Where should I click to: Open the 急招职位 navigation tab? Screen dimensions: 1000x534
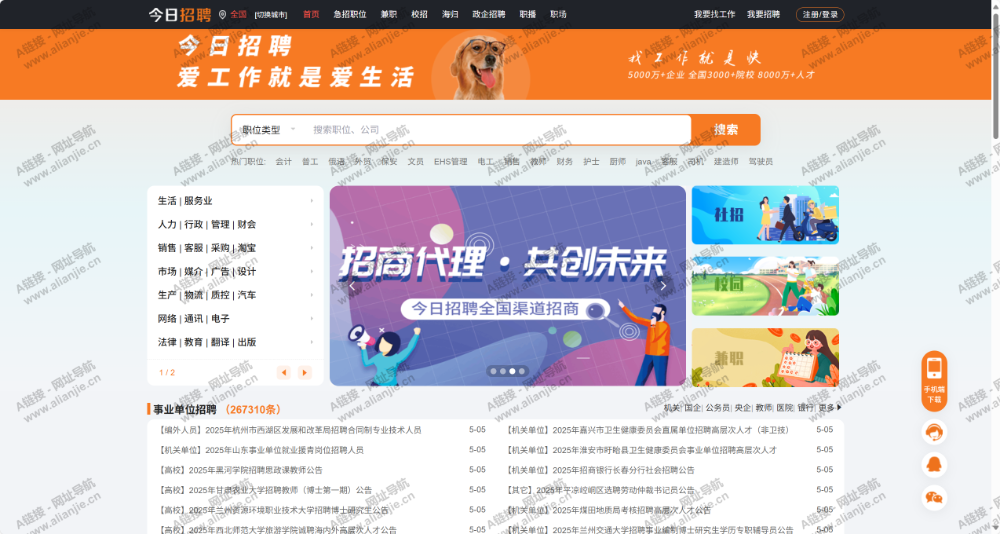349,14
